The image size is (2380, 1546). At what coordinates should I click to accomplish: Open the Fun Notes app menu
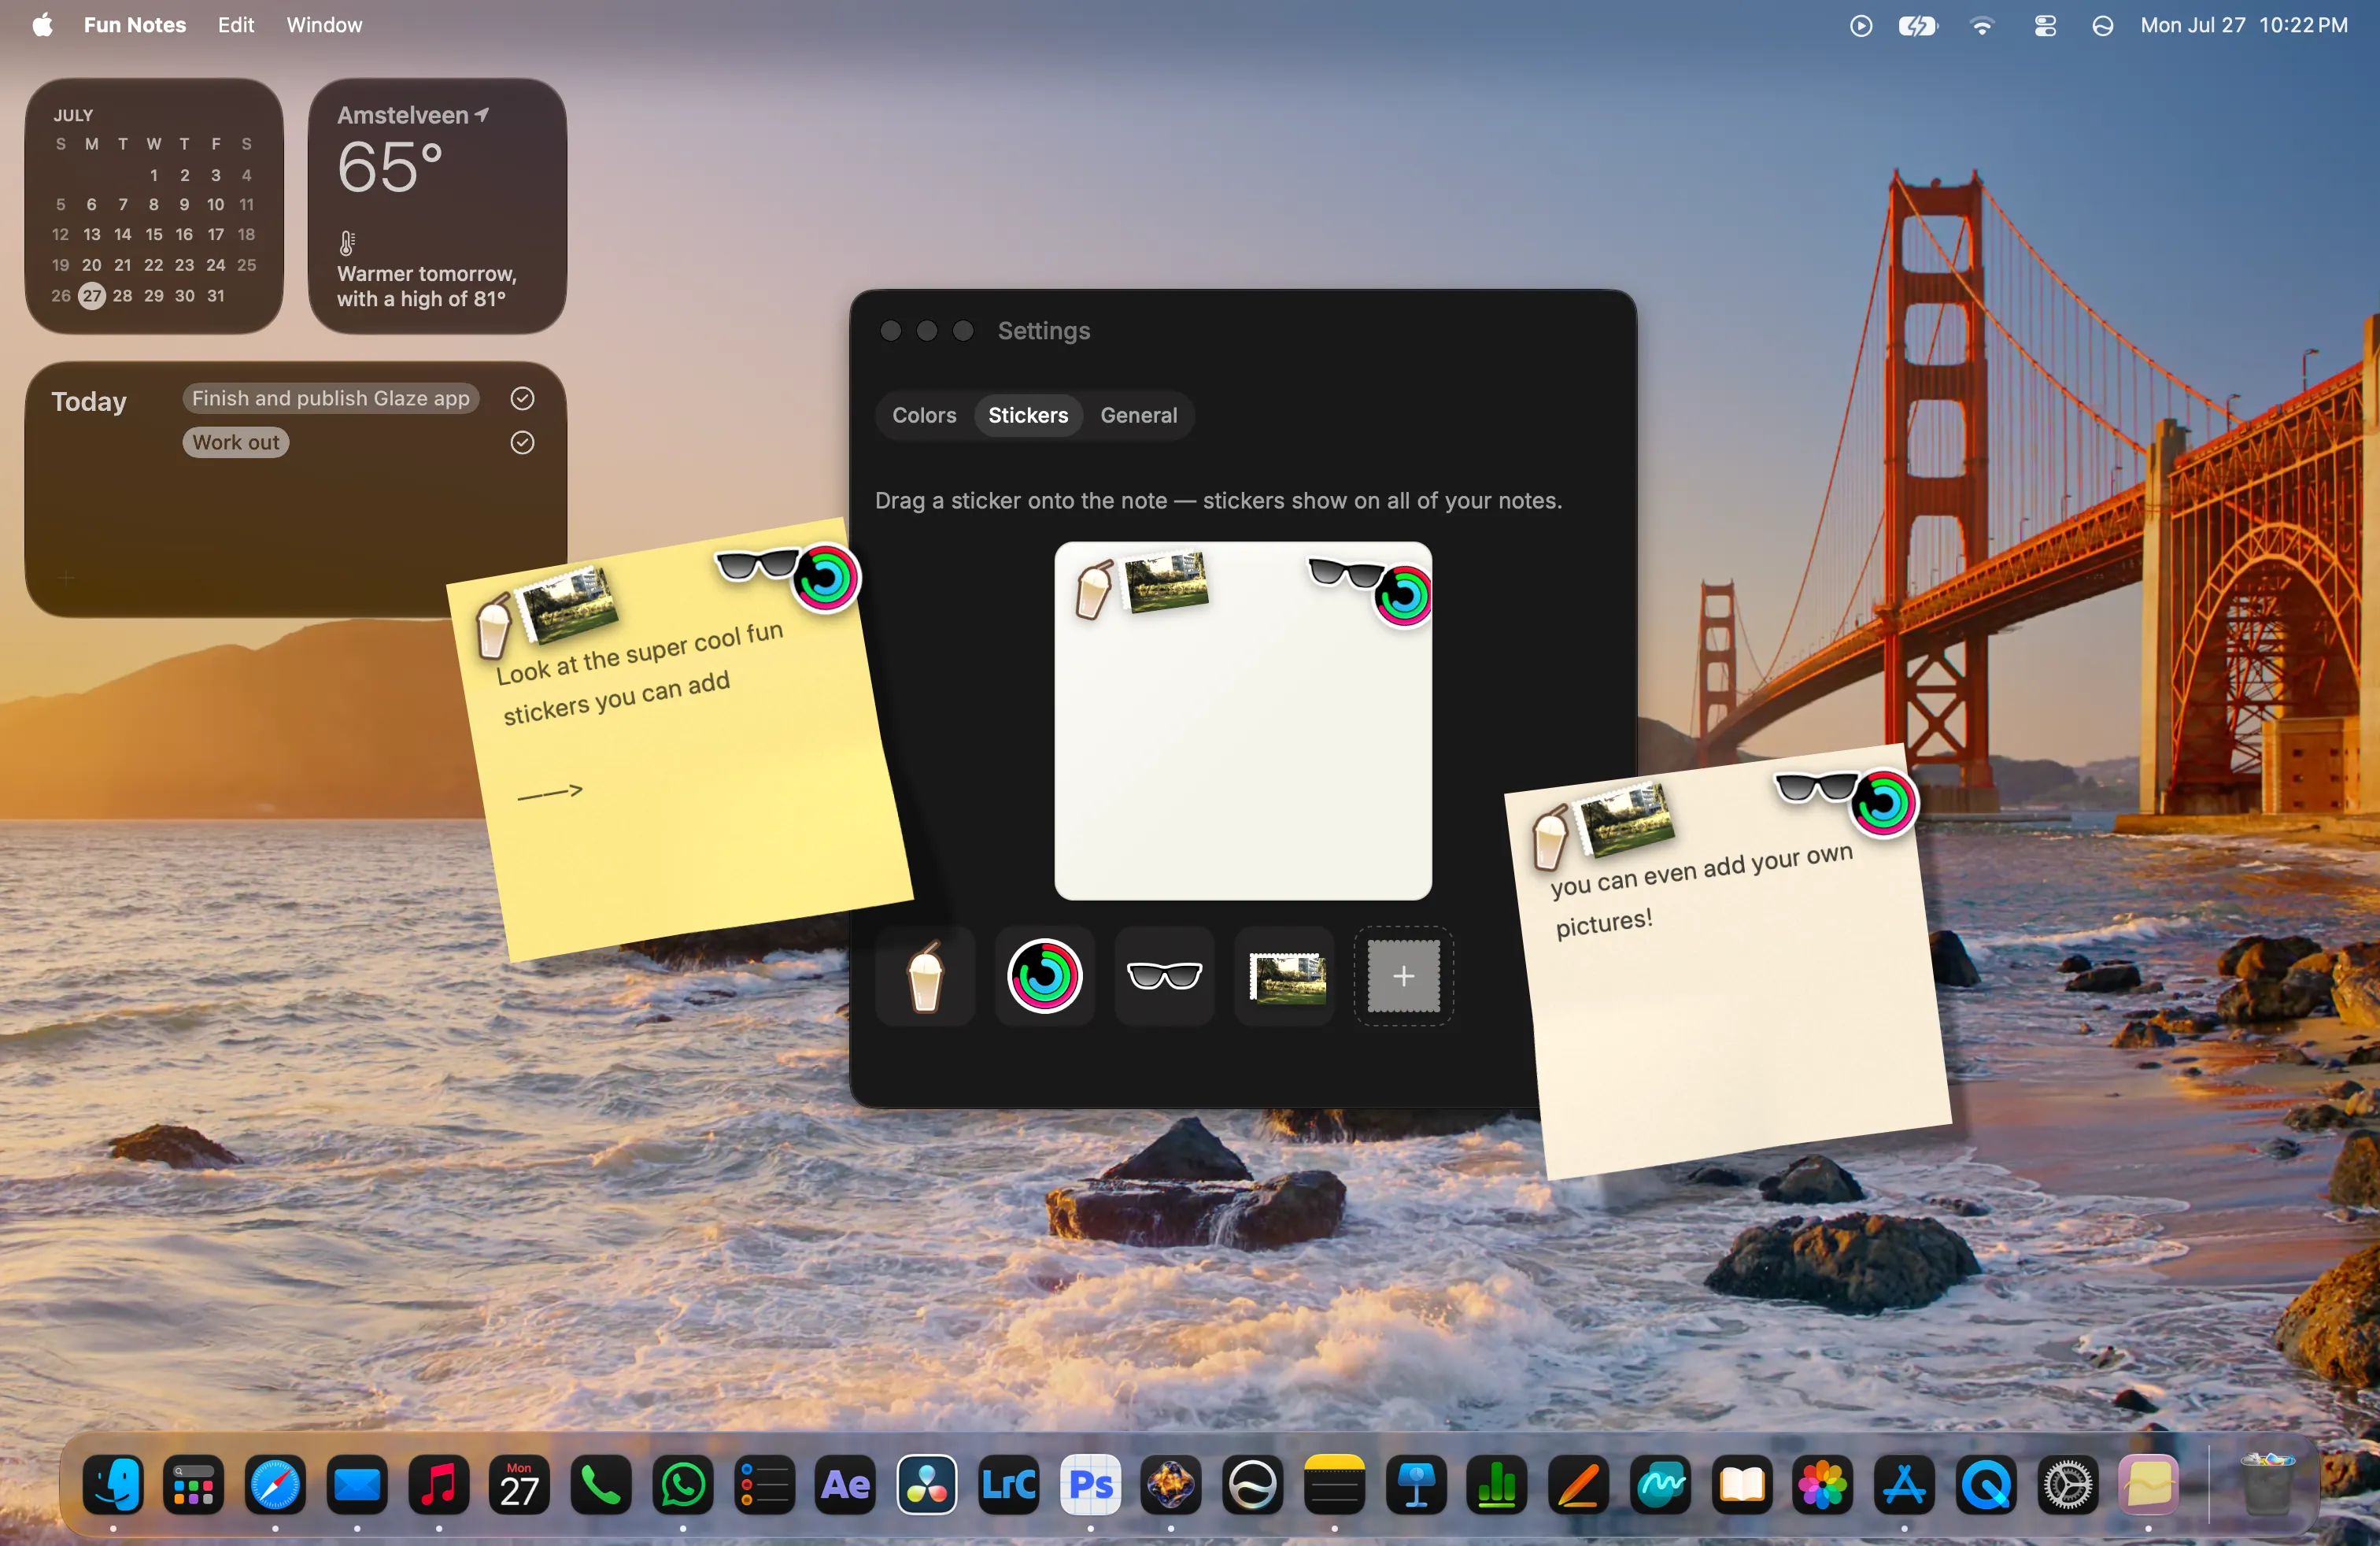coord(135,25)
